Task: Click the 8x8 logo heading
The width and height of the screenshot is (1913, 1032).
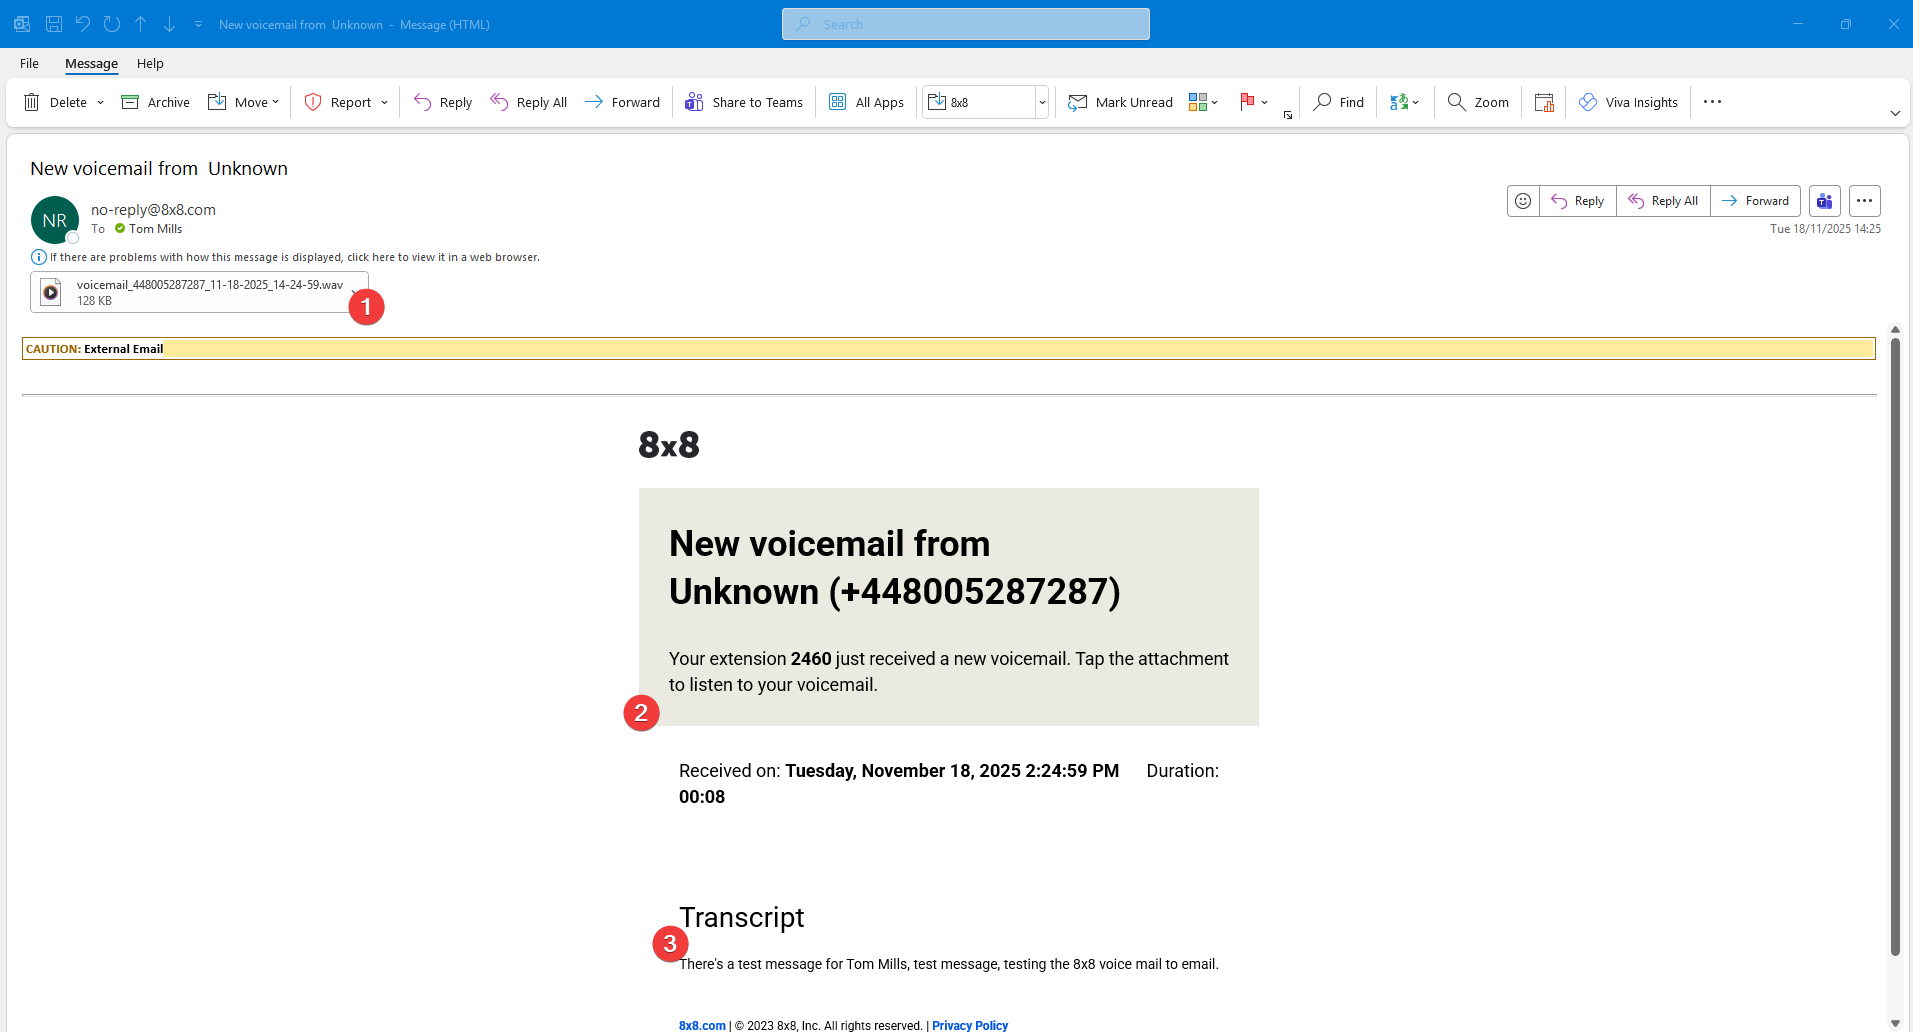Action: 669,445
